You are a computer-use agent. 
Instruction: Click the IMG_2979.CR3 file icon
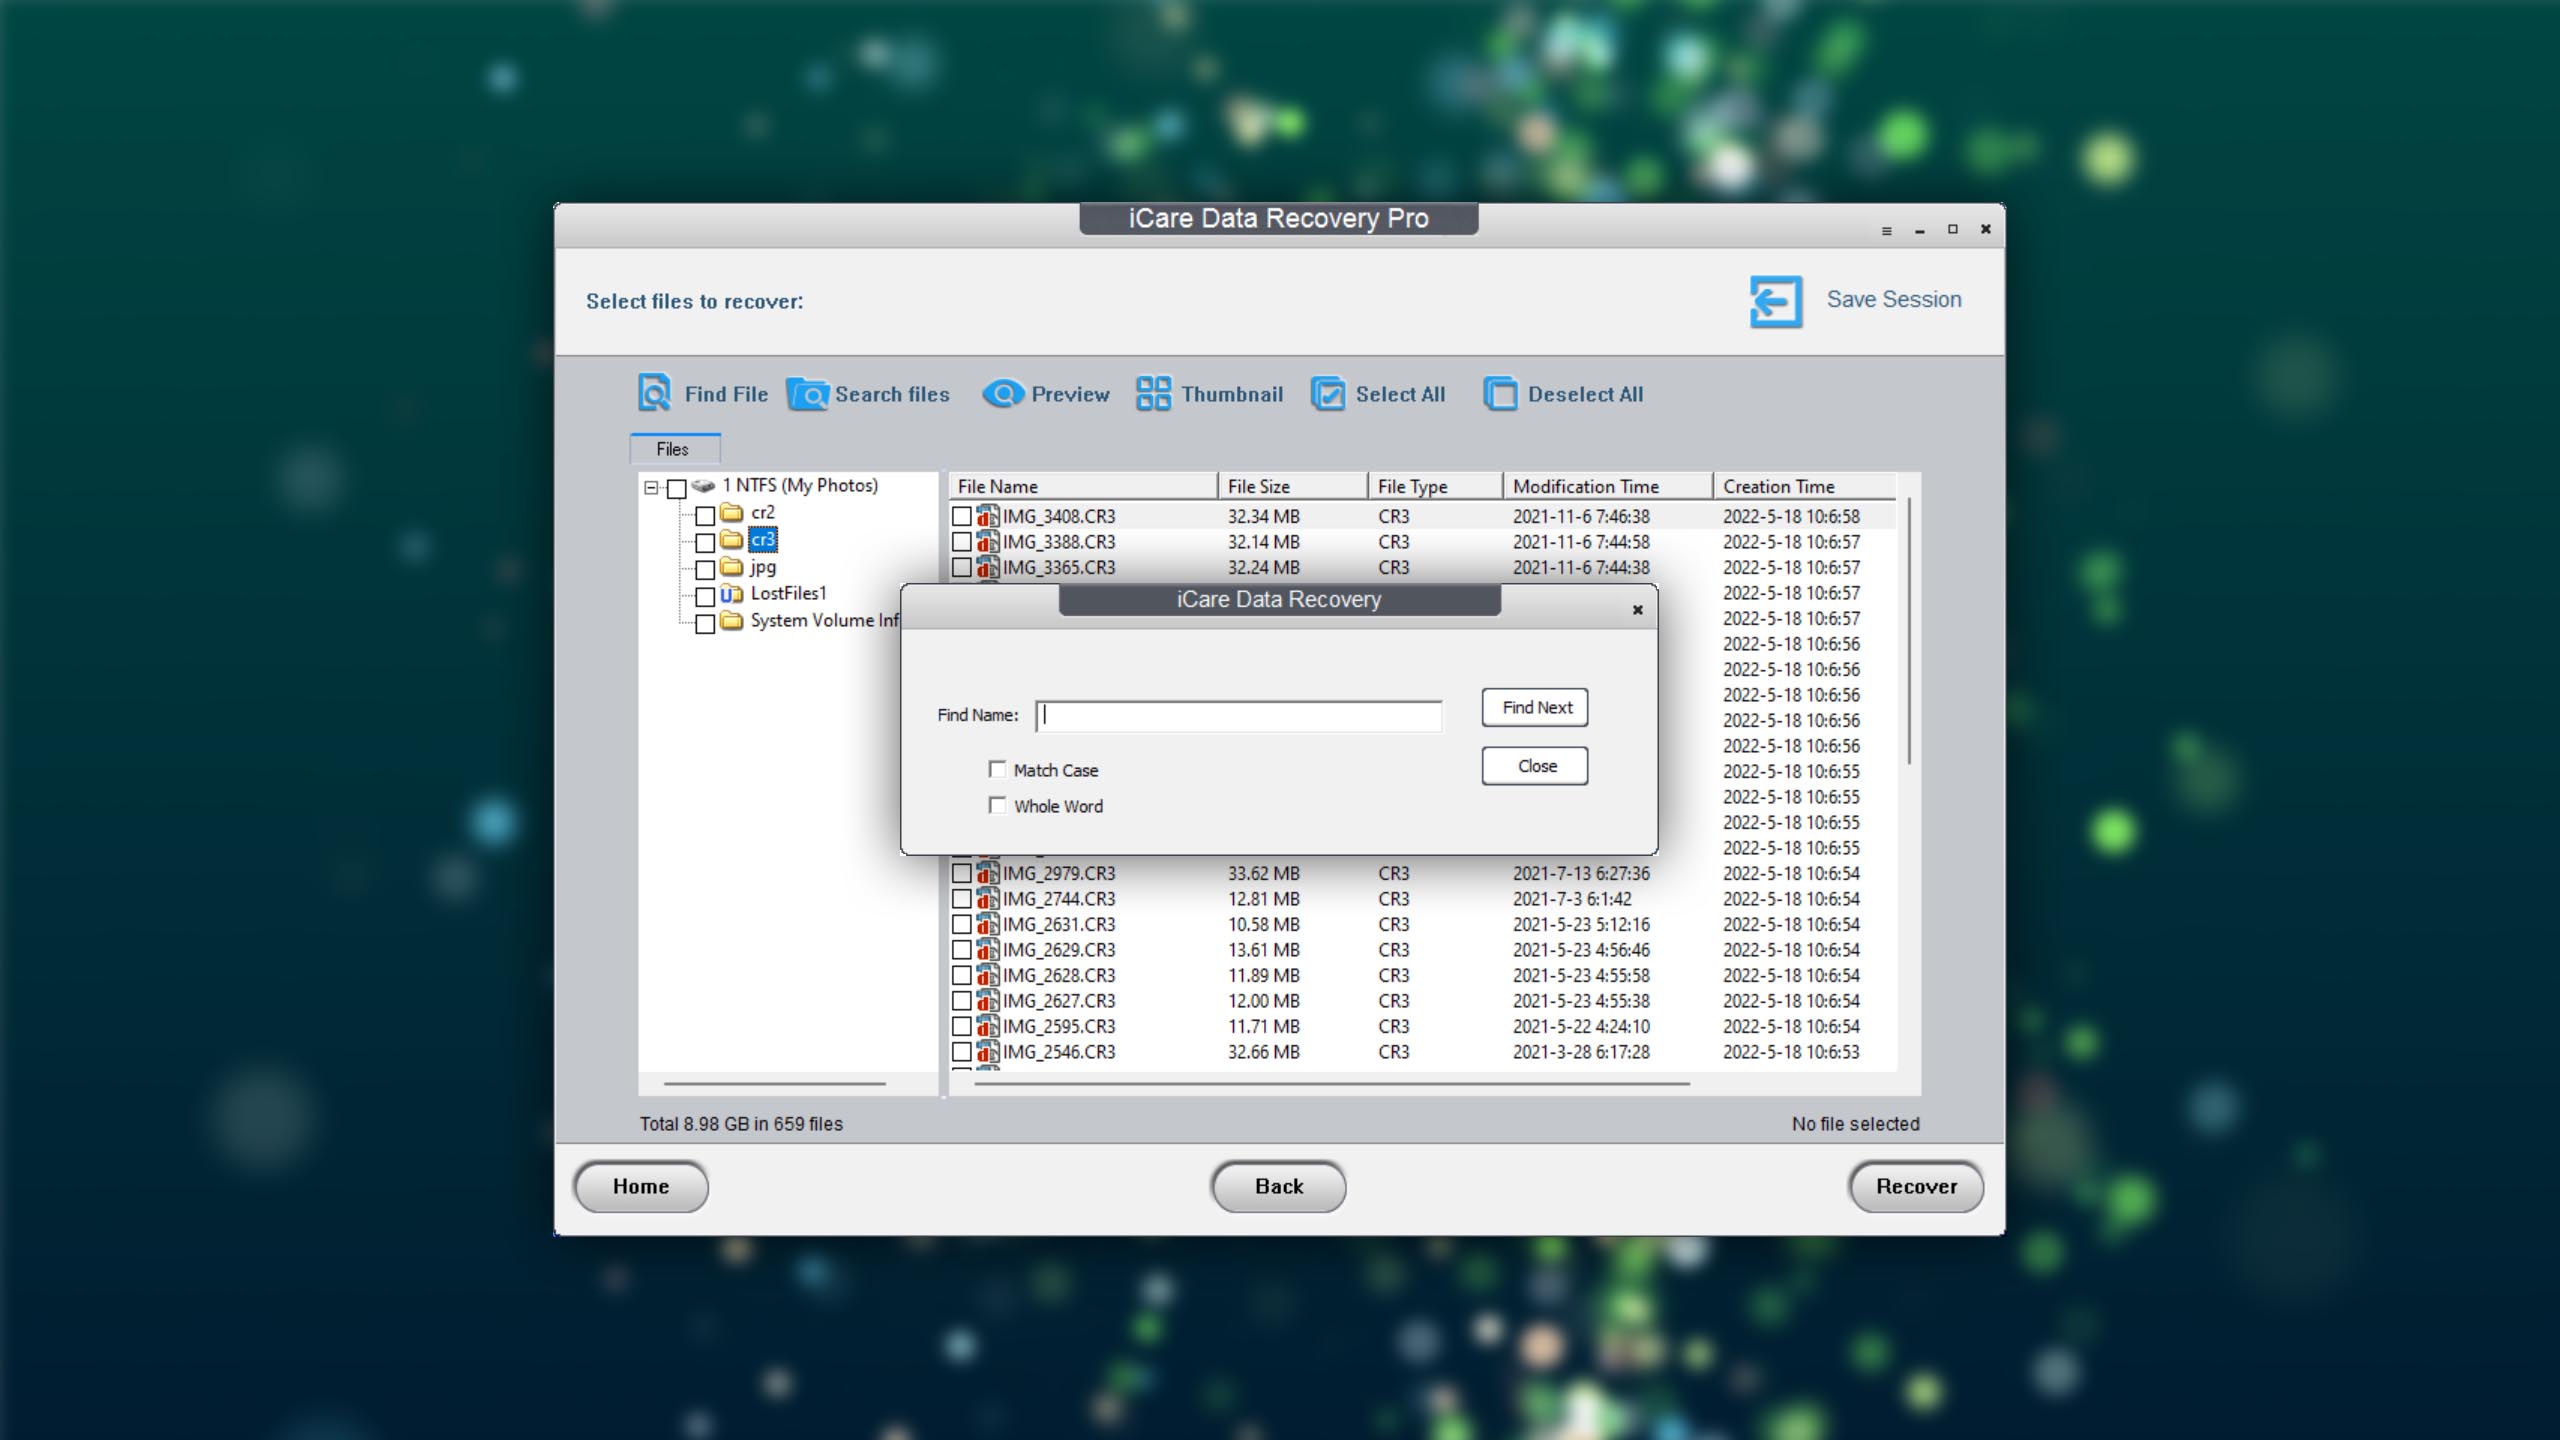pyautogui.click(x=988, y=873)
